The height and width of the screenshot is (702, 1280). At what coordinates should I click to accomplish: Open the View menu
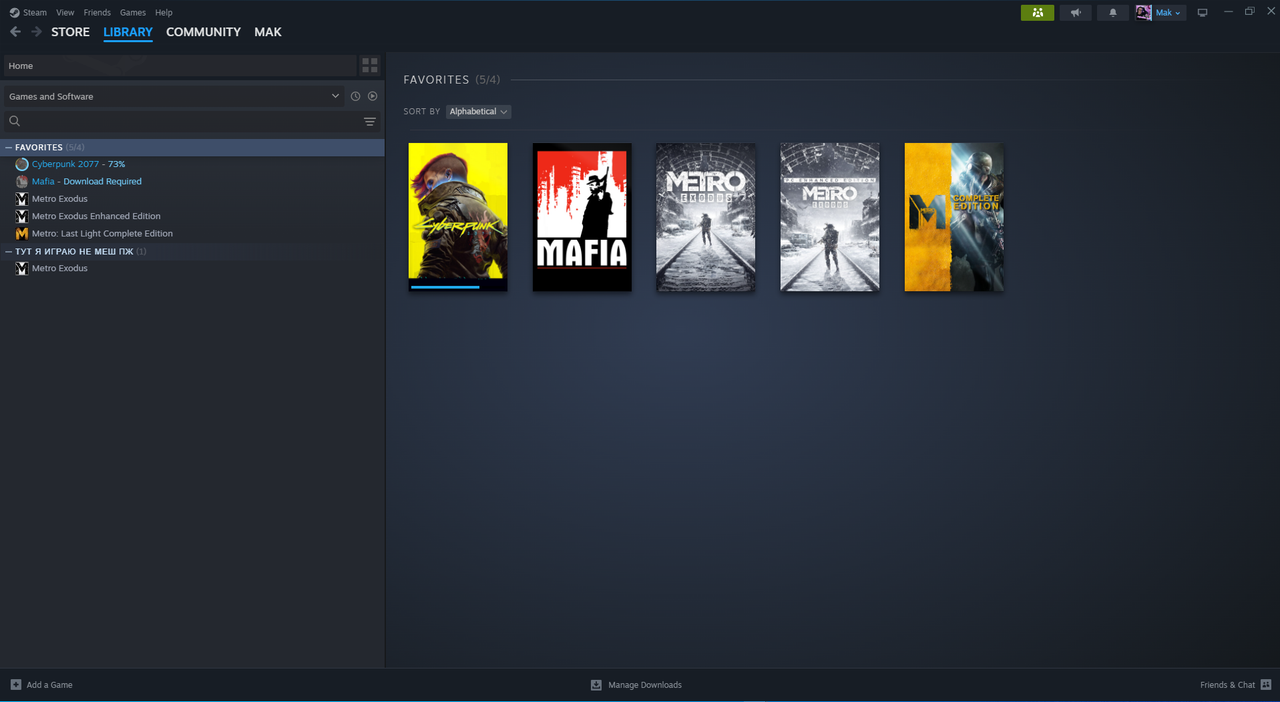point(65,13)
